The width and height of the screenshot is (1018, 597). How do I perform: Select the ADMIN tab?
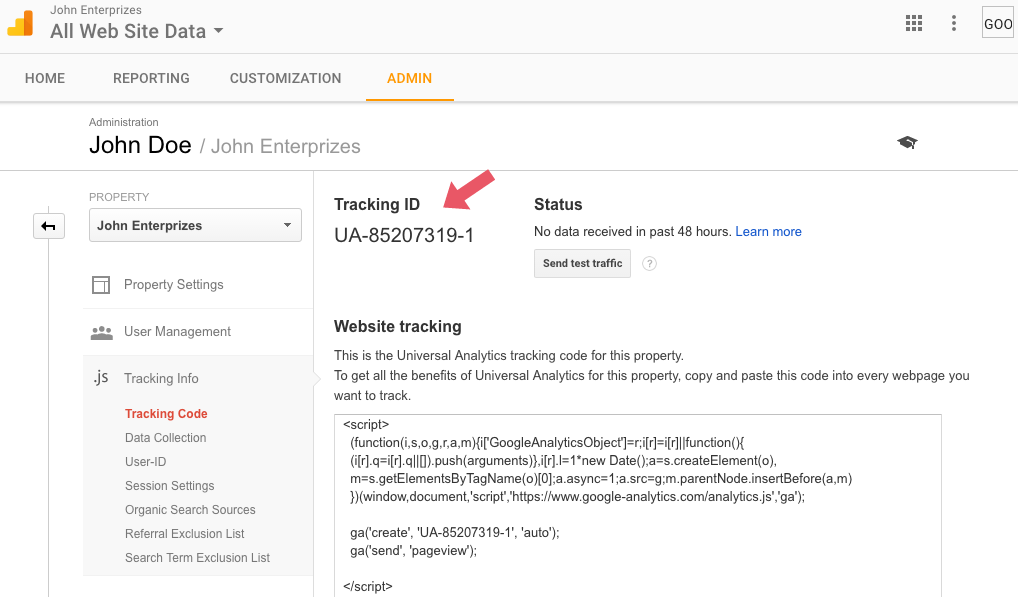pyautogui.click(x=409, y=78)
